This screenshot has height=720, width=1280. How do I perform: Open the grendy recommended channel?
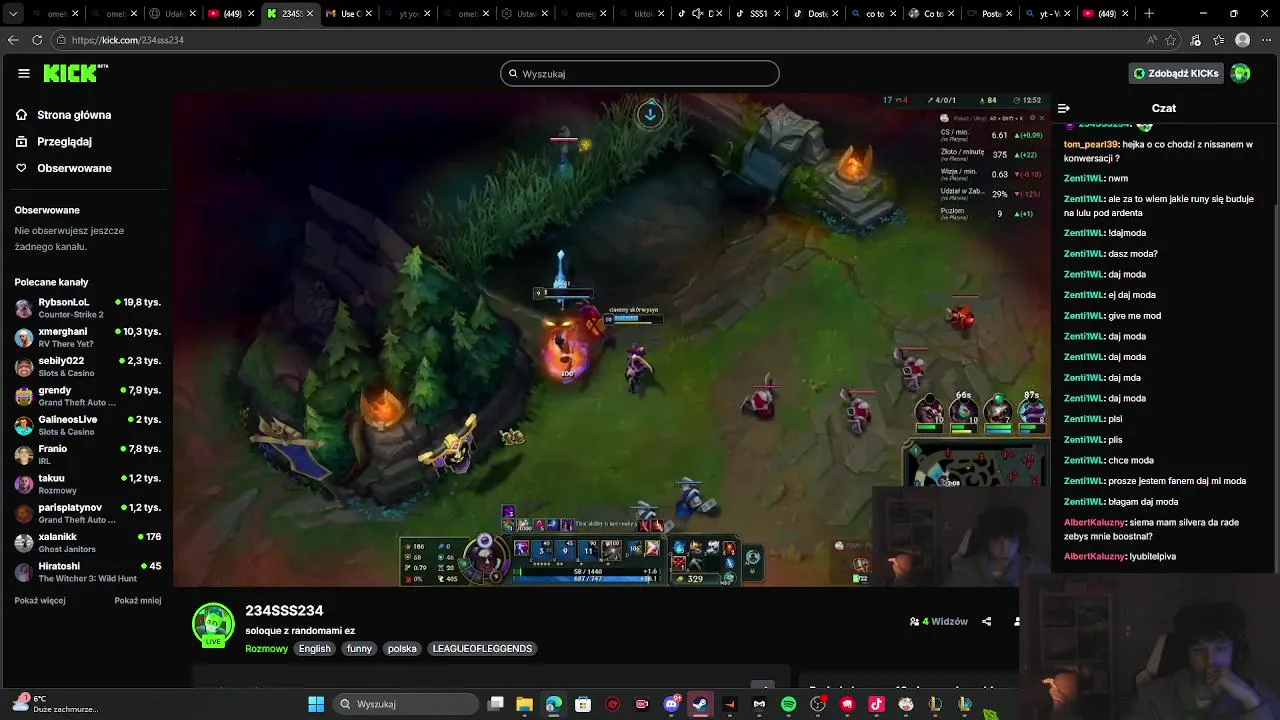[x=88, y=396]
